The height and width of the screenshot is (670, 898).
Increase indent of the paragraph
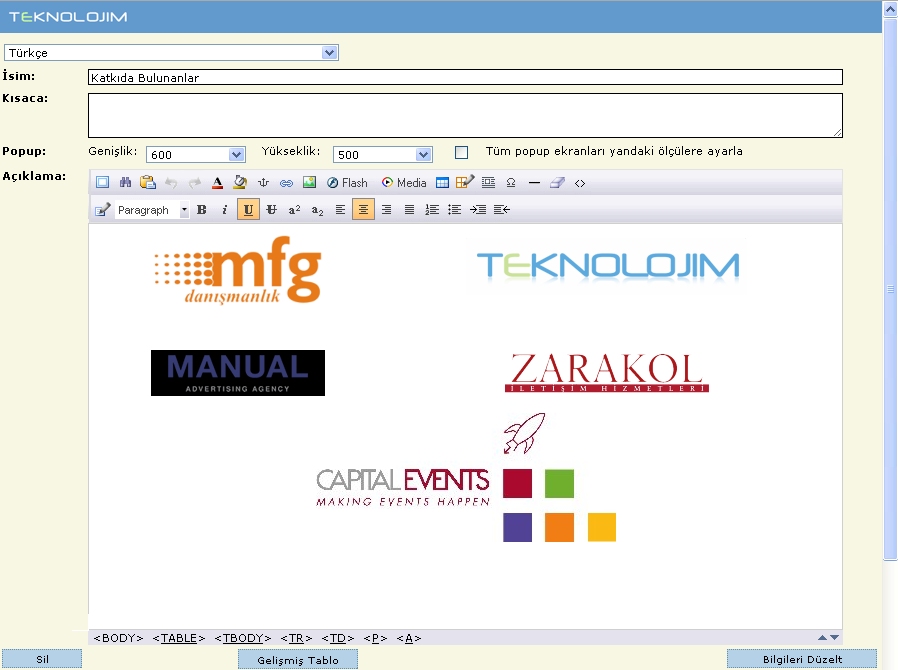click(478, 210)
